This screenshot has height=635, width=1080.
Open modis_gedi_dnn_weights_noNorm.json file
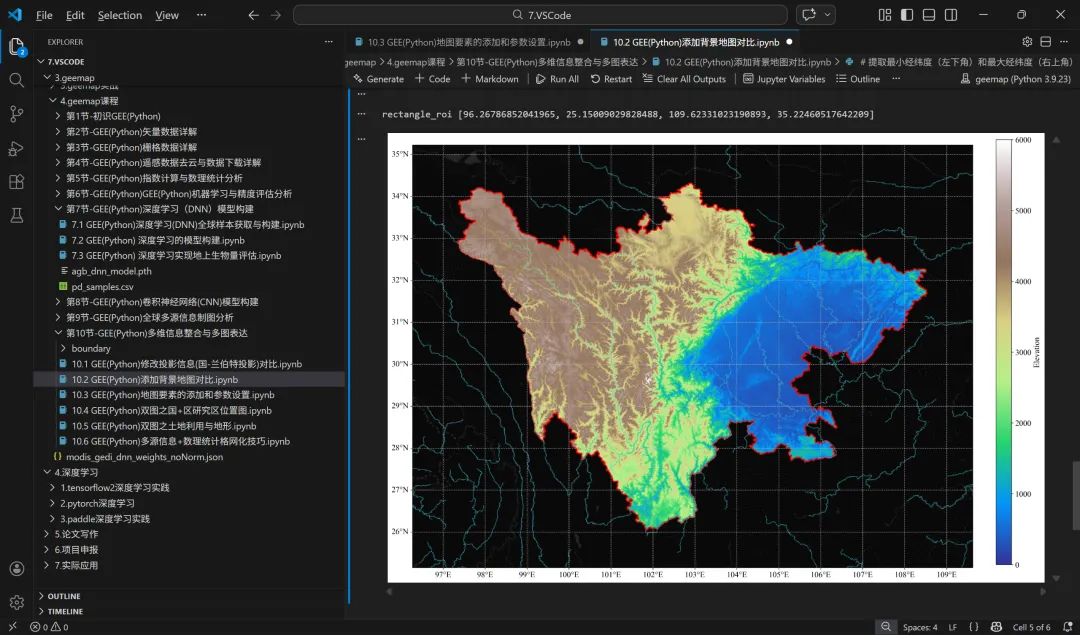(x=144, y=457)
